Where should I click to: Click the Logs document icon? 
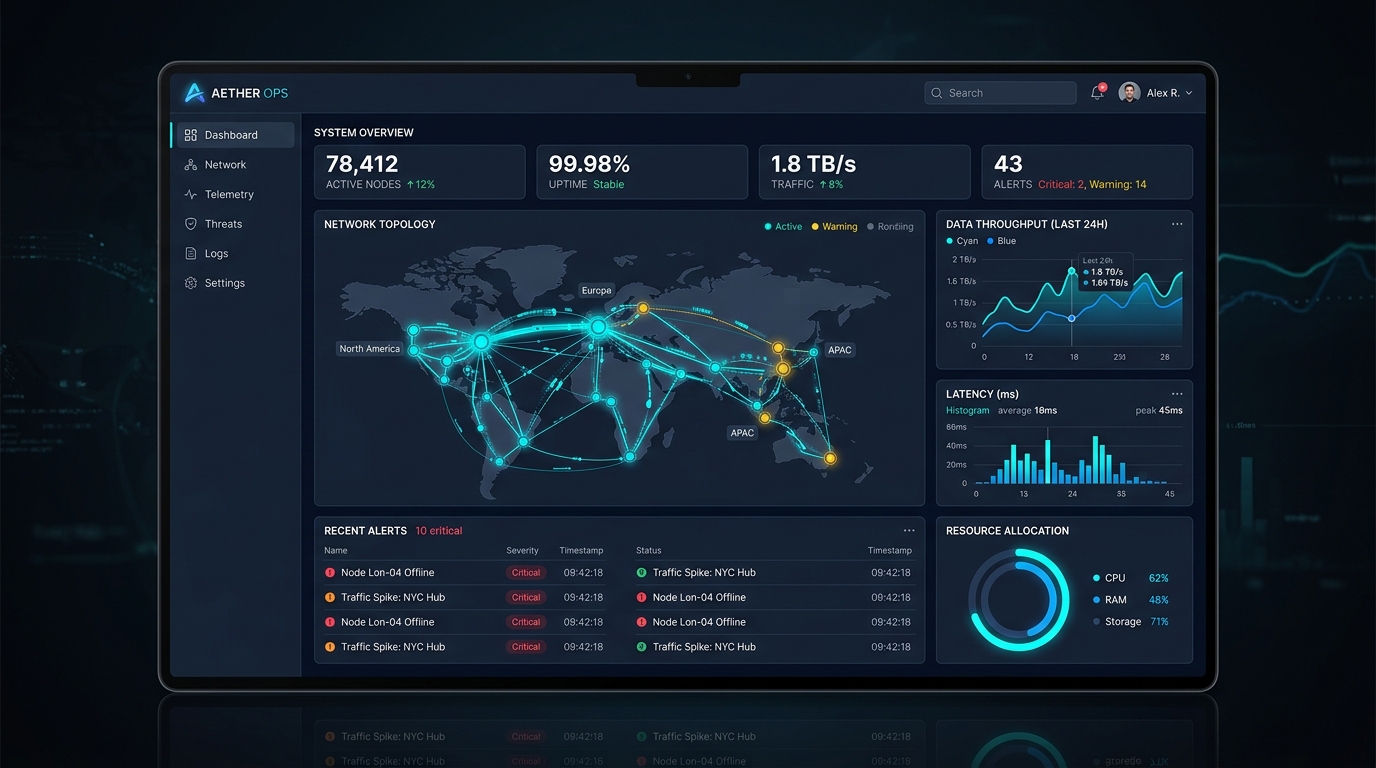pos(191,254)
